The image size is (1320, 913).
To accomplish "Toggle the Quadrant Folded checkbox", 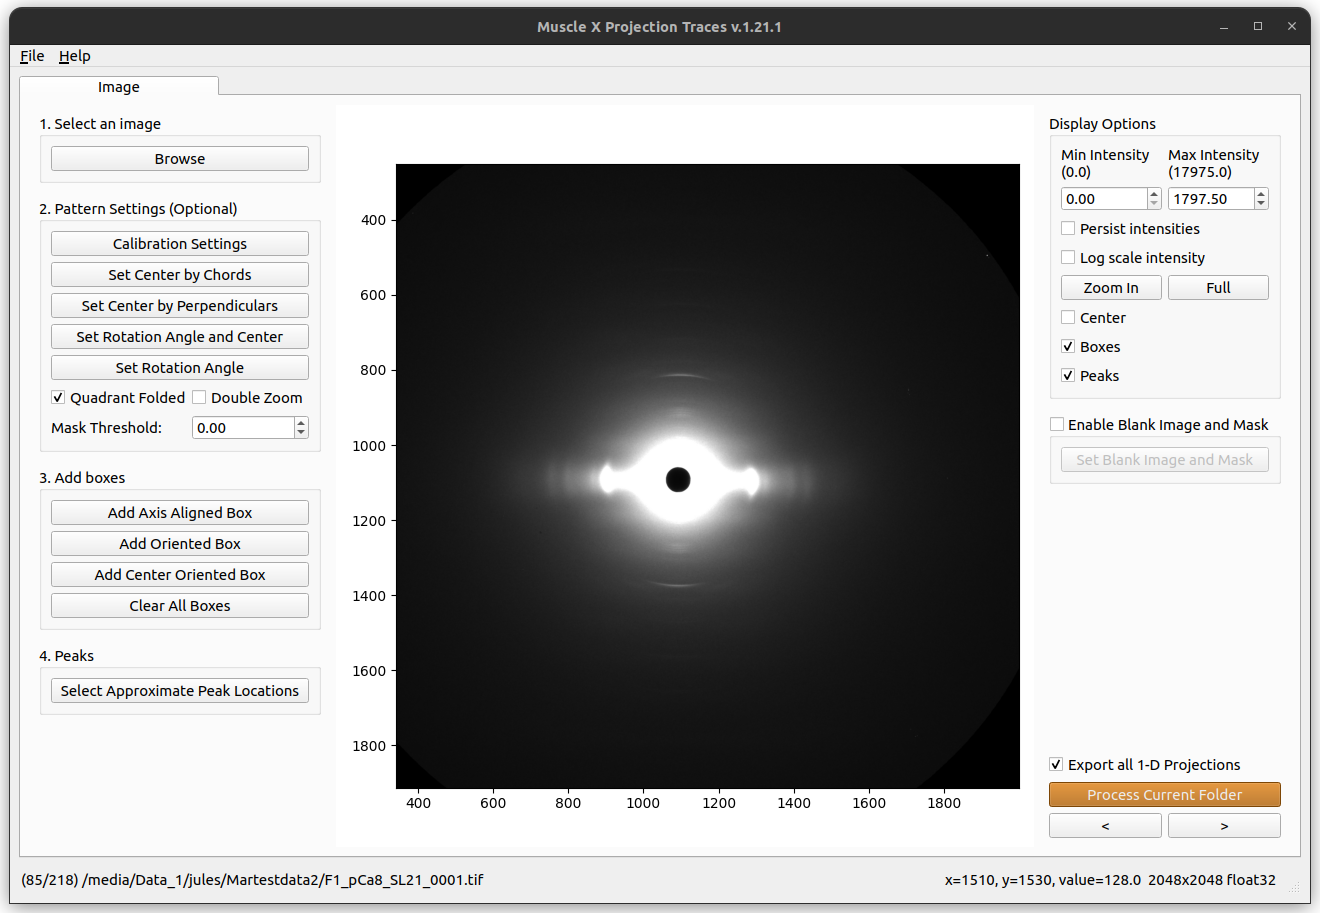I will point(58,398).
